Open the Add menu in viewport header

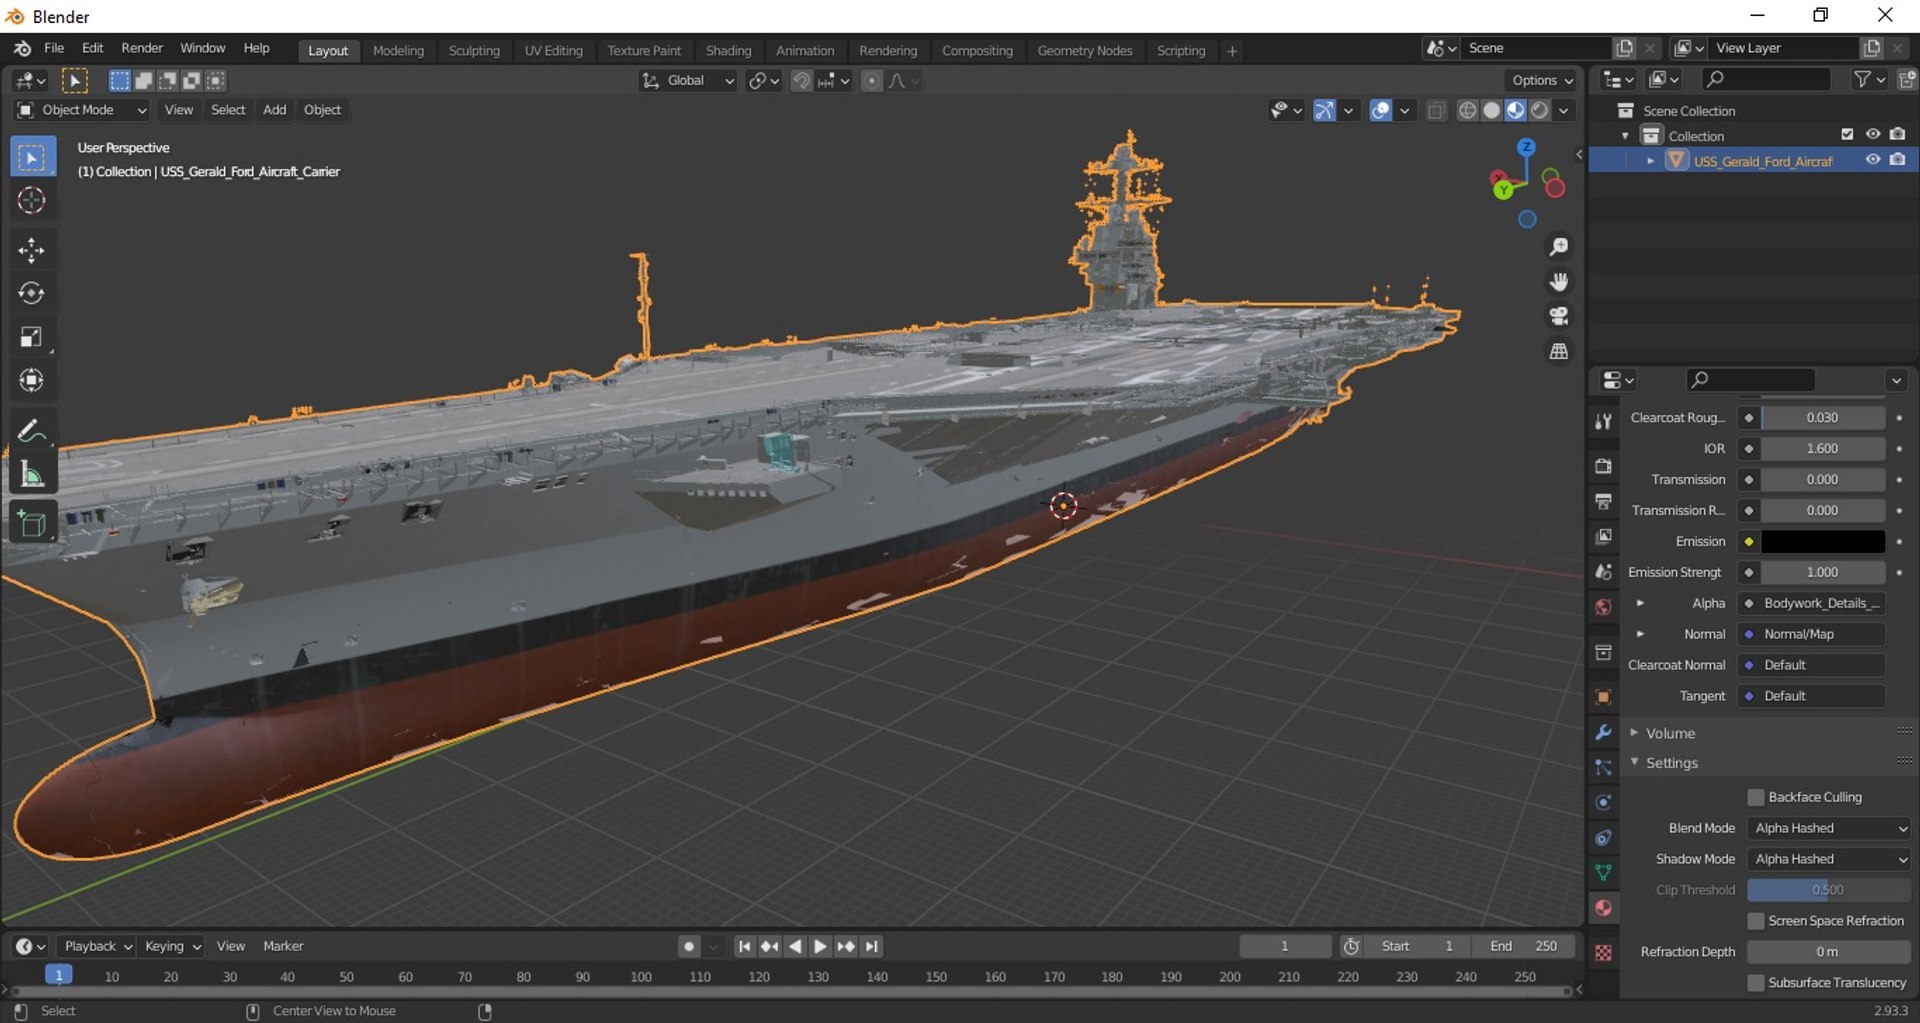[274, 110]
